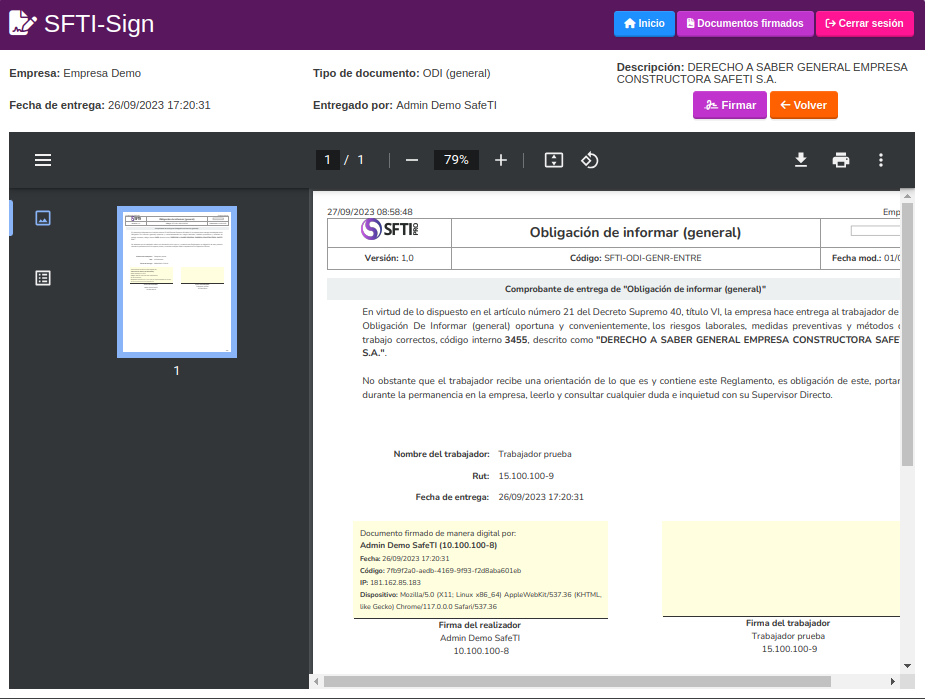Image resolution: width=925 pixels, height=699 pixels.
Task: Show page thumbnails view in sidebar
Action: (x=43, y=218)
